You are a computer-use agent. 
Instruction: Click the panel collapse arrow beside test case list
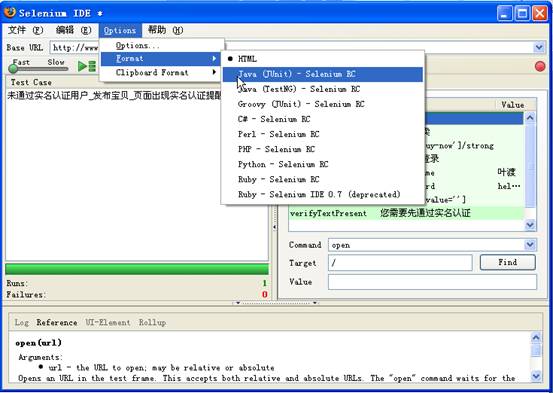pos(274,227)
